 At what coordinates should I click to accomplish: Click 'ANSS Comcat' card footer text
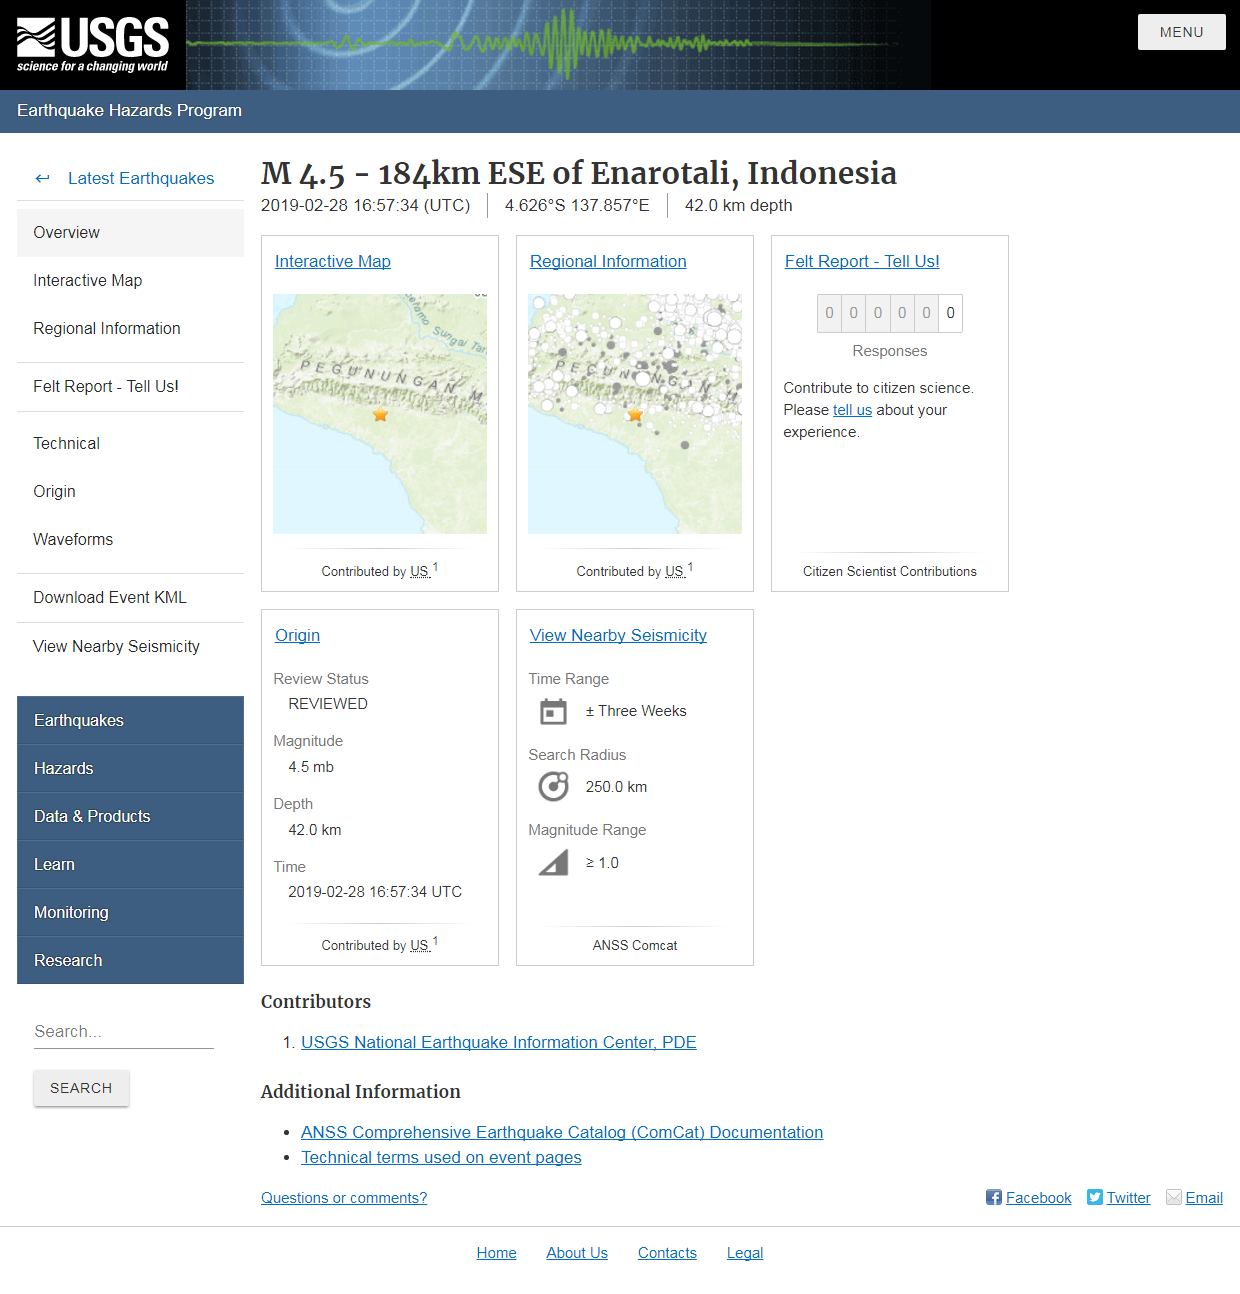635,945
